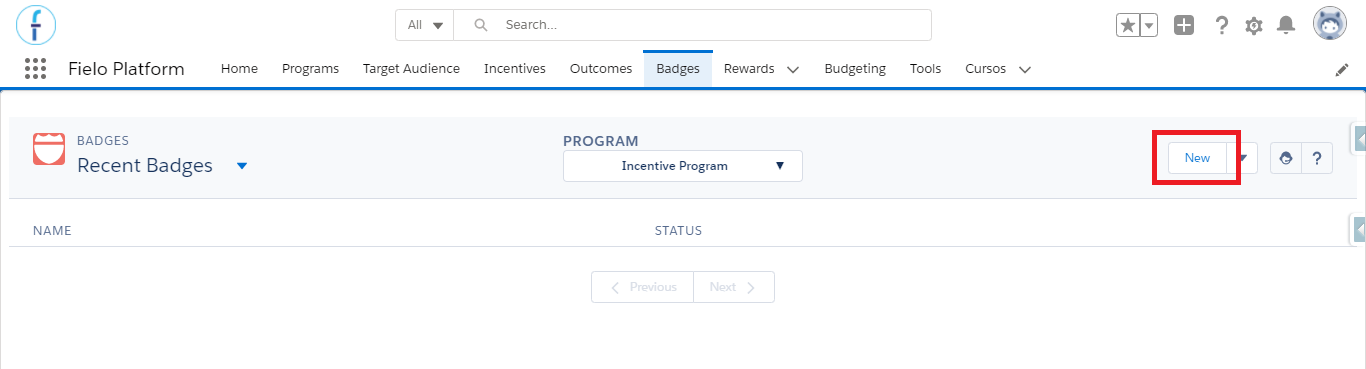1366x369 pixels.
Task: Click the Fielo logo icon
Action: coord(36,24)
